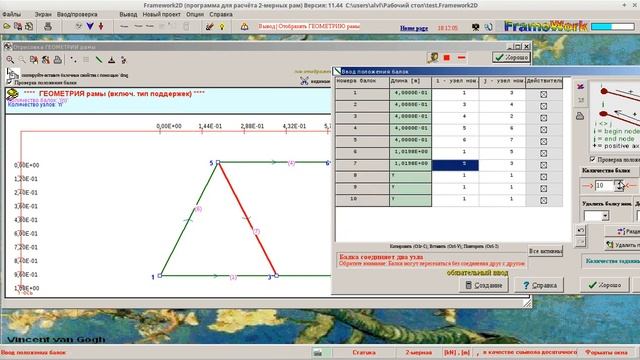Click the red minus icon

[461, 58]
